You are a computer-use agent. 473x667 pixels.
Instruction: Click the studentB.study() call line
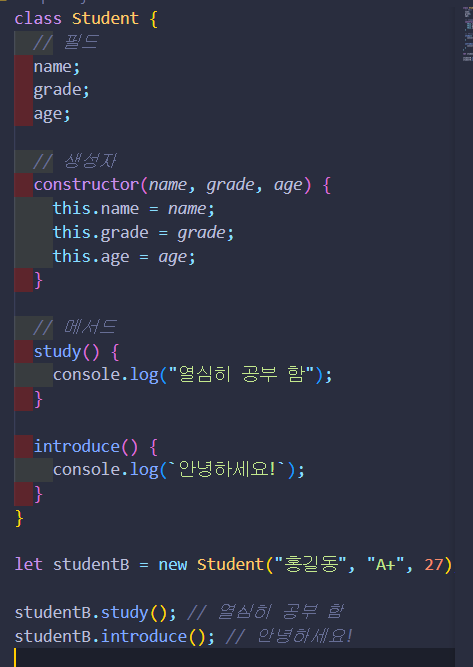point(179,613)
